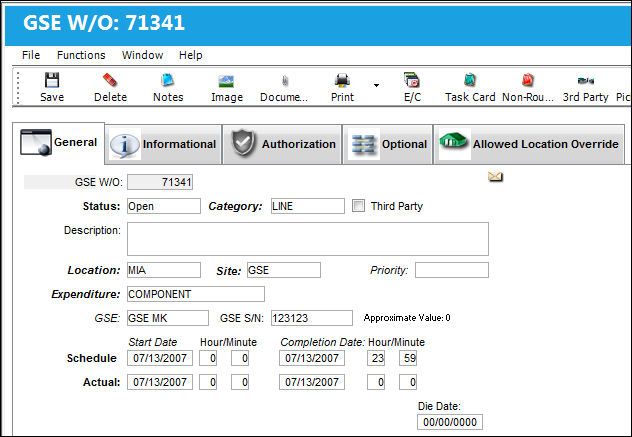This screenshot has width=632, height=437.
Task: Open the Window menu
Action: tap(142, 55)
